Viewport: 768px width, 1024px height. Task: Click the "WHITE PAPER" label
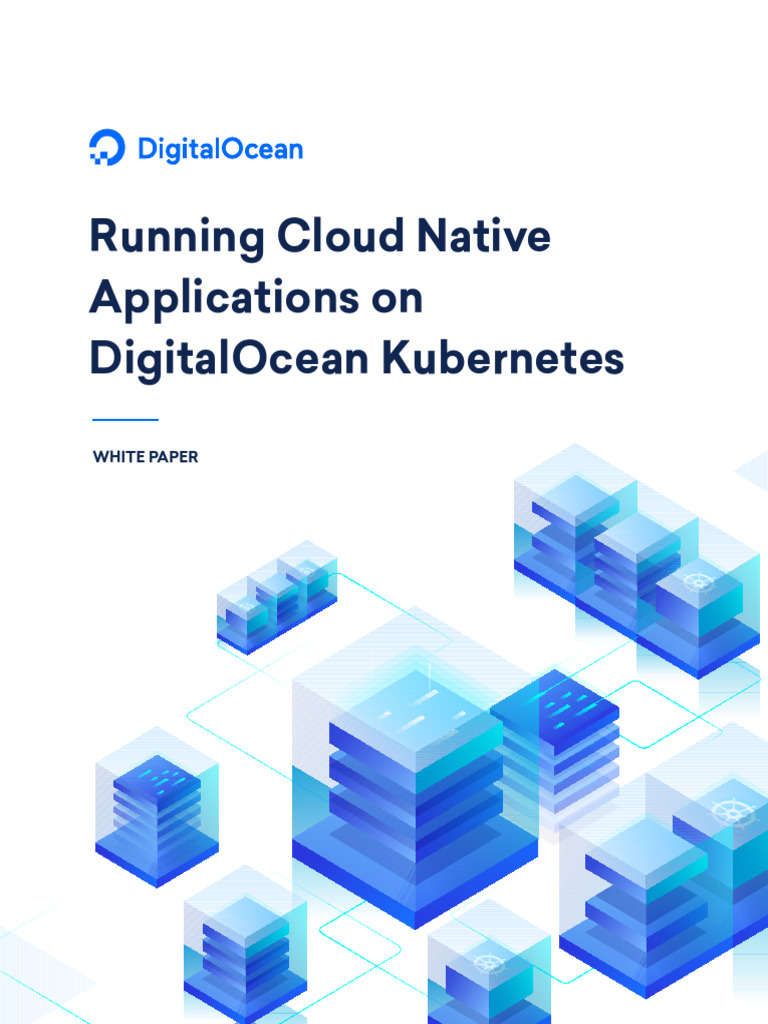[x=145, y=456]
